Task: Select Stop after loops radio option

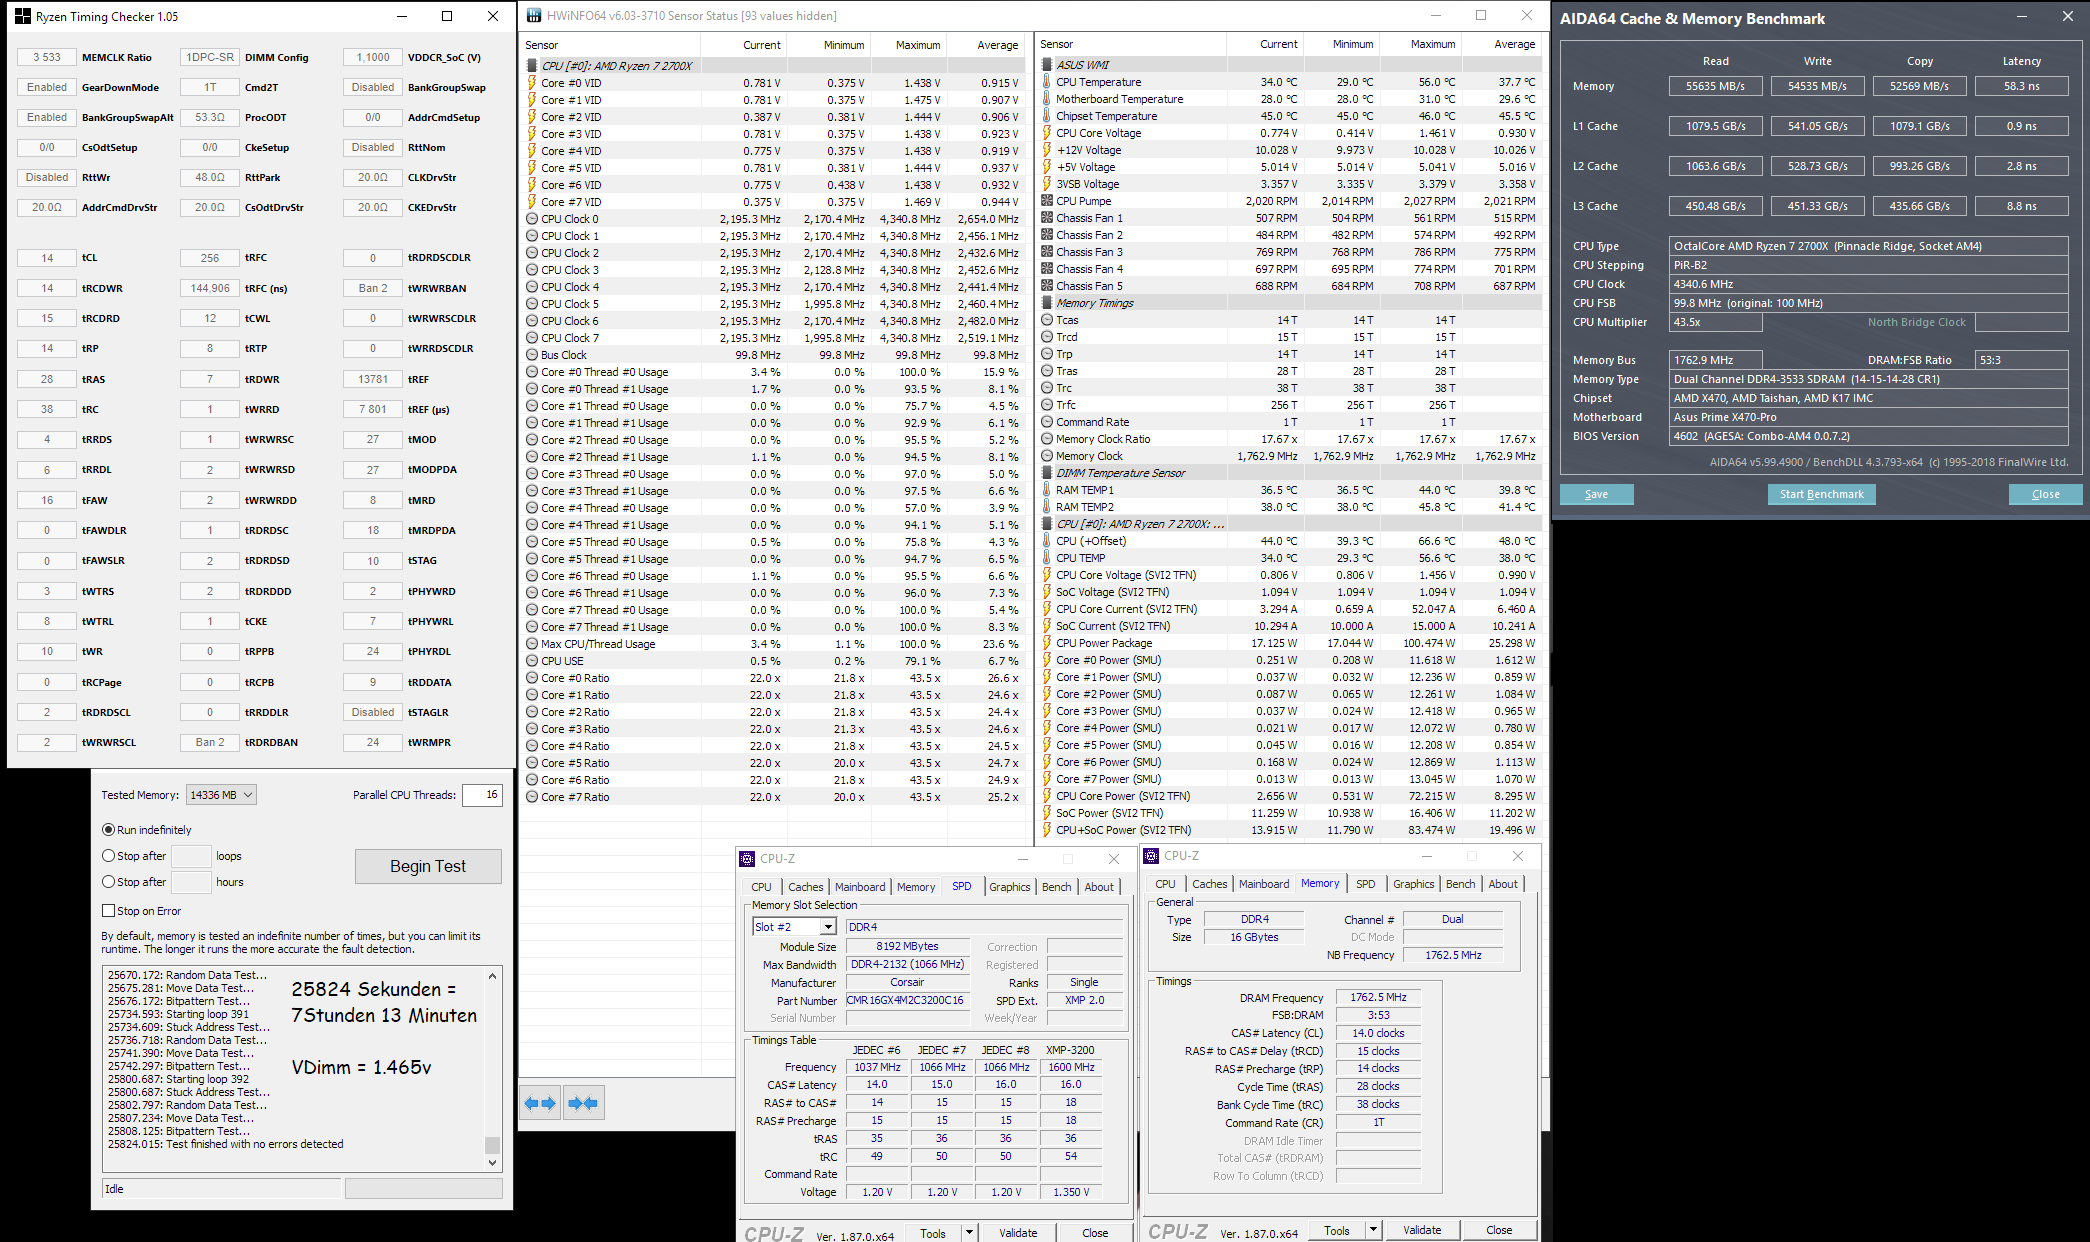Action: 108,856
